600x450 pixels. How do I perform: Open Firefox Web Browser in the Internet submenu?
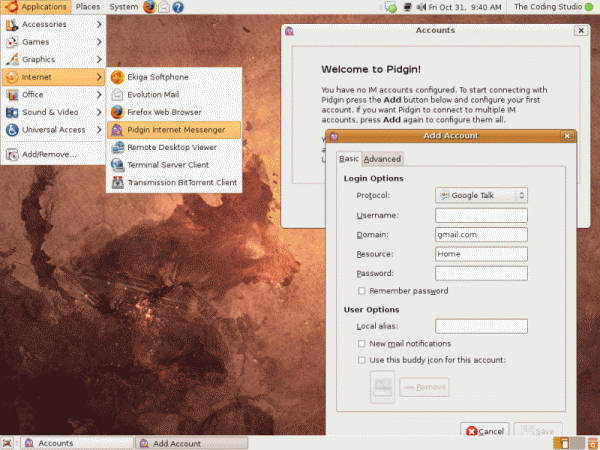click(174, 112)
